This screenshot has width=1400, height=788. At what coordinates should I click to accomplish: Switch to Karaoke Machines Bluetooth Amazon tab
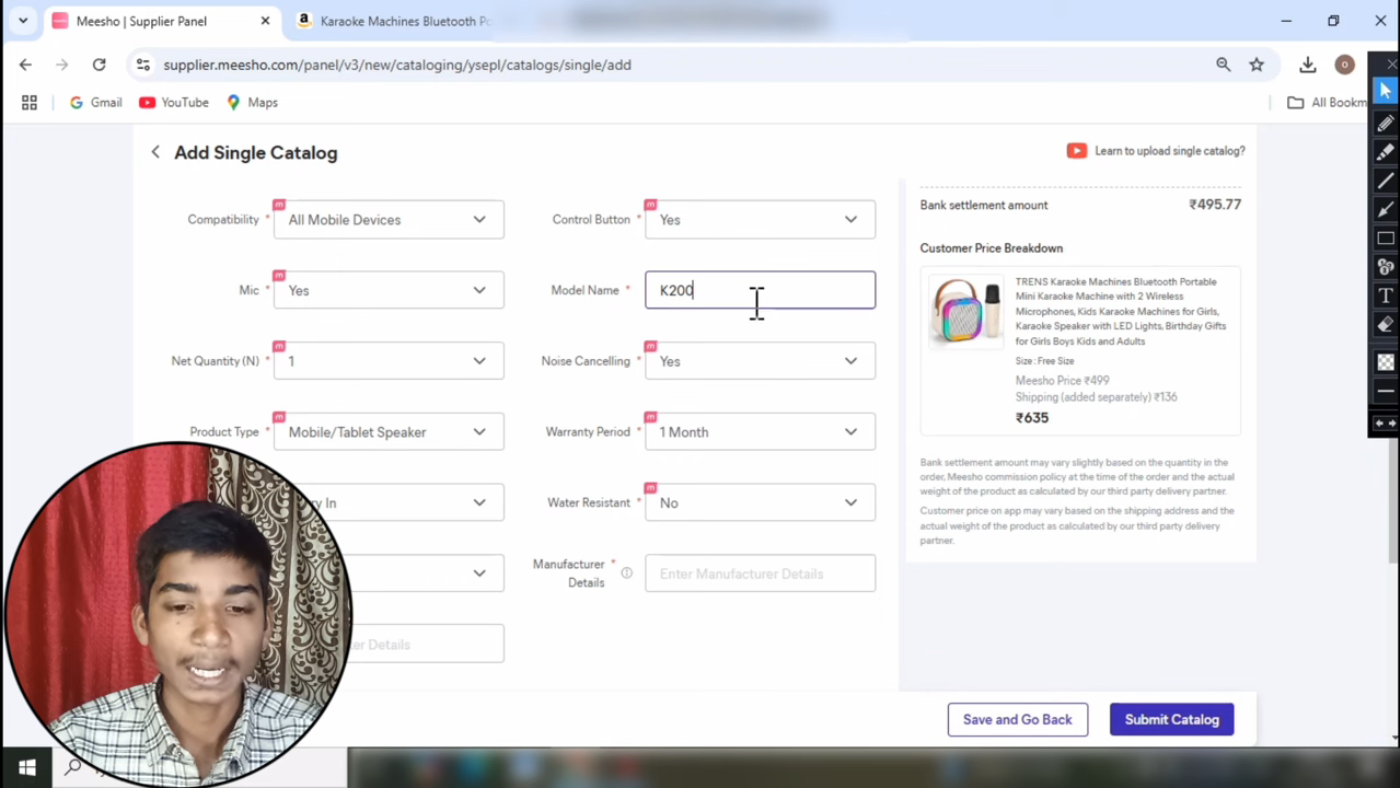[x=393, y=21]
